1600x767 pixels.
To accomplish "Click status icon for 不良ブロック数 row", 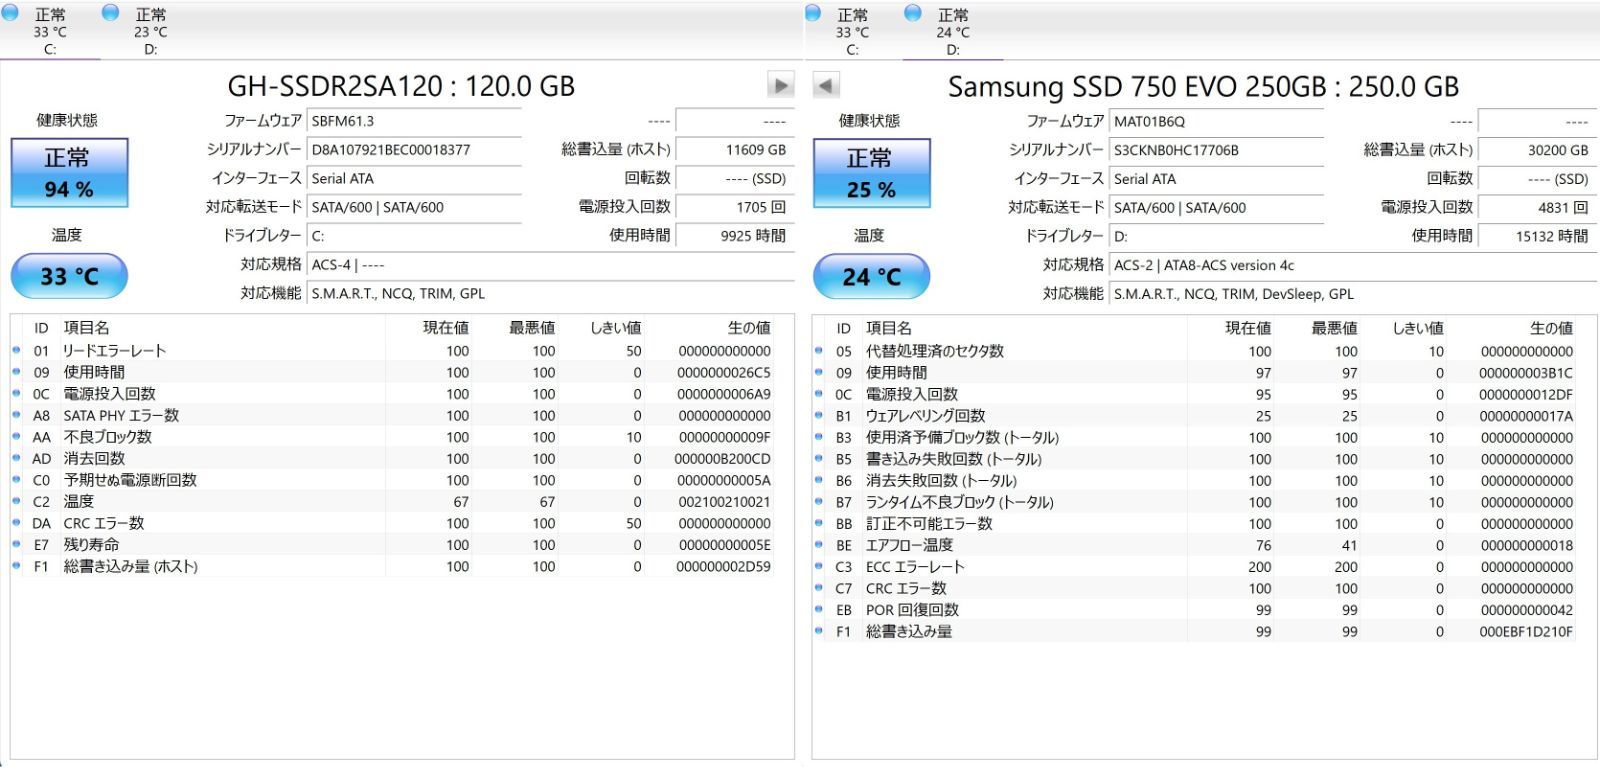I will (16, 436).
